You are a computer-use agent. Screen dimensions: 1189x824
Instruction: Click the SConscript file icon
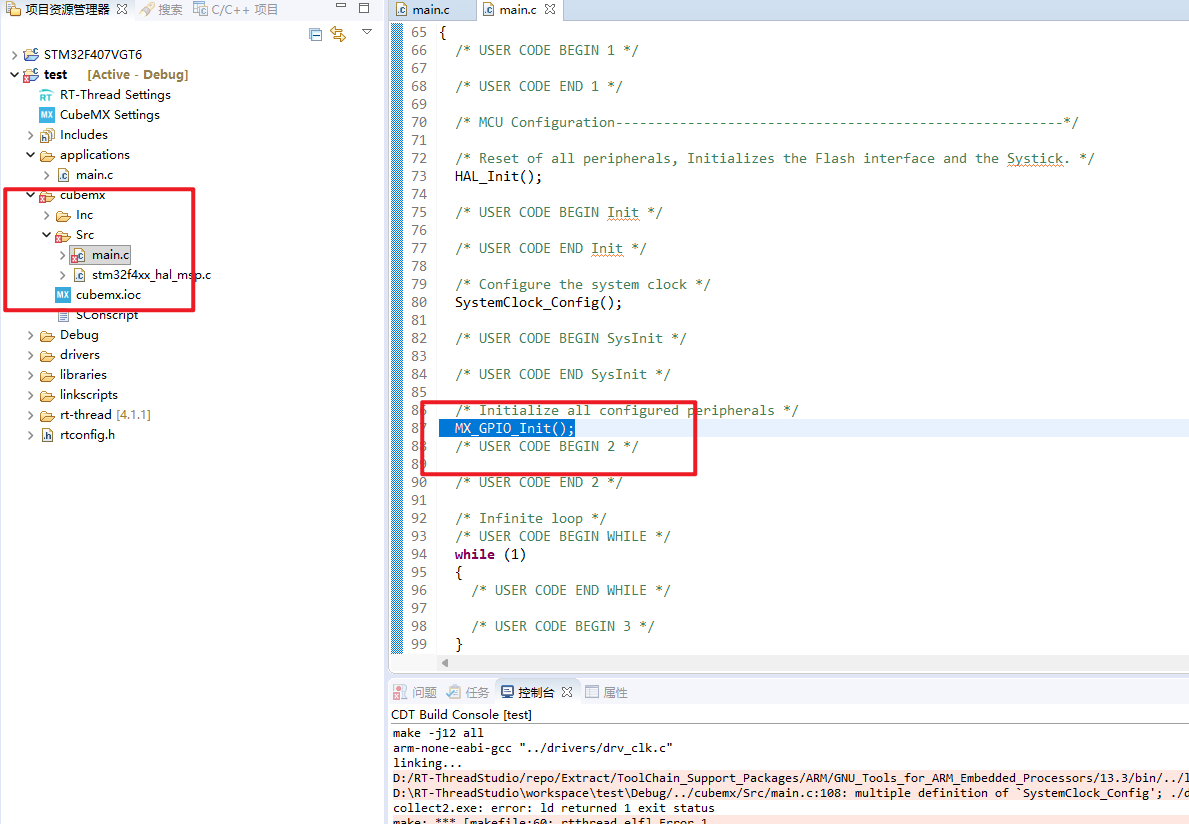(x=63, y=315)
